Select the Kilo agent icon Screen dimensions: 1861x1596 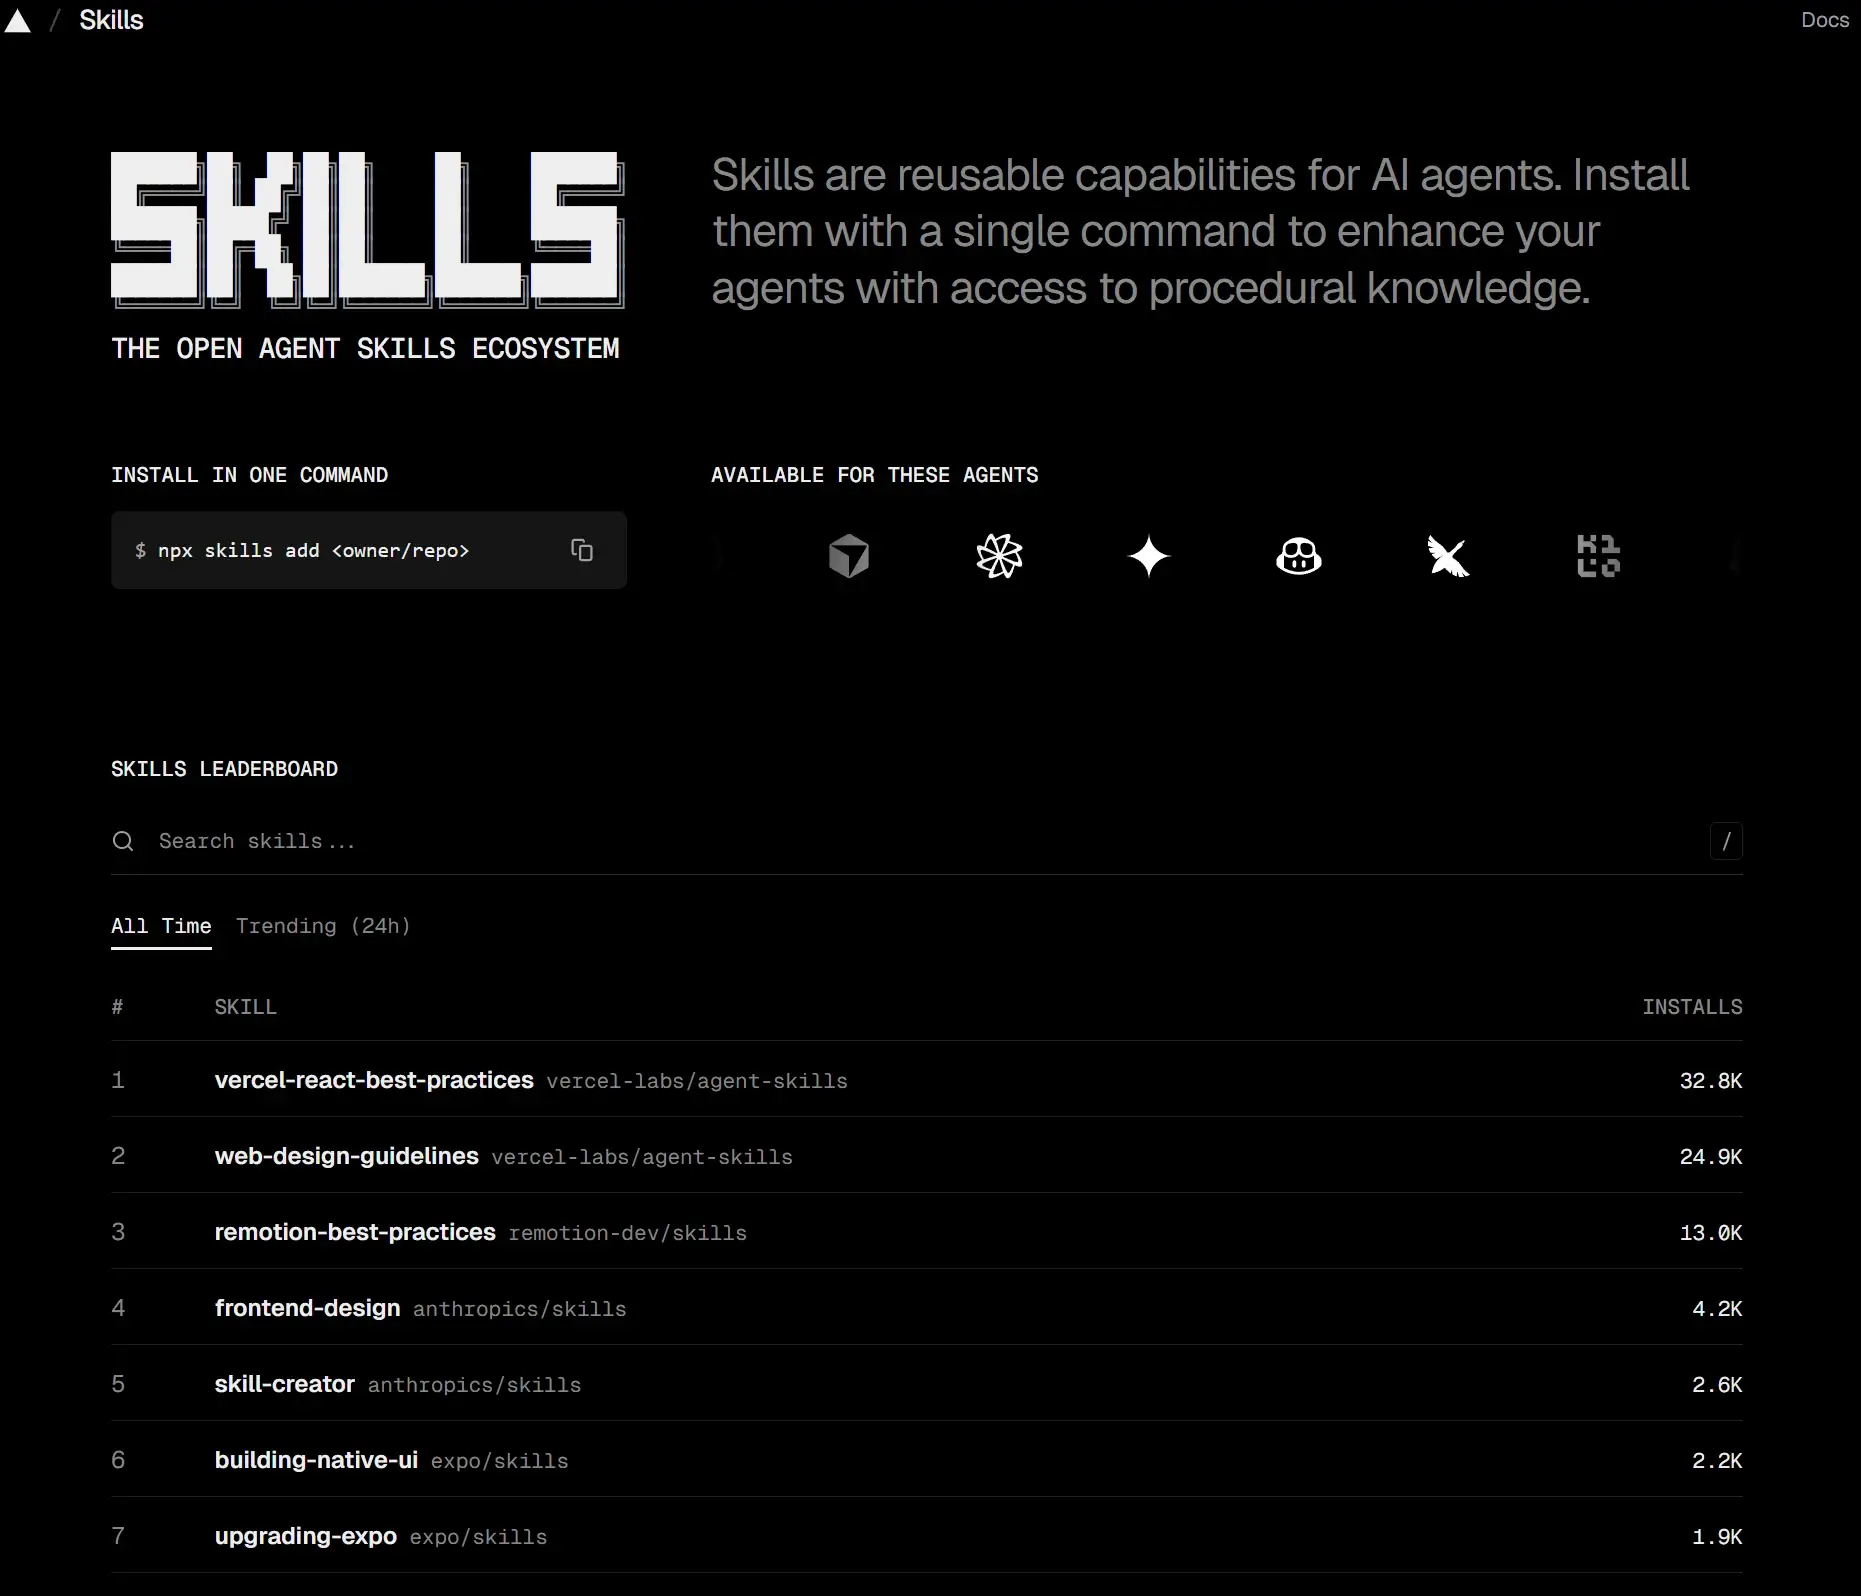click(1598, 556)
